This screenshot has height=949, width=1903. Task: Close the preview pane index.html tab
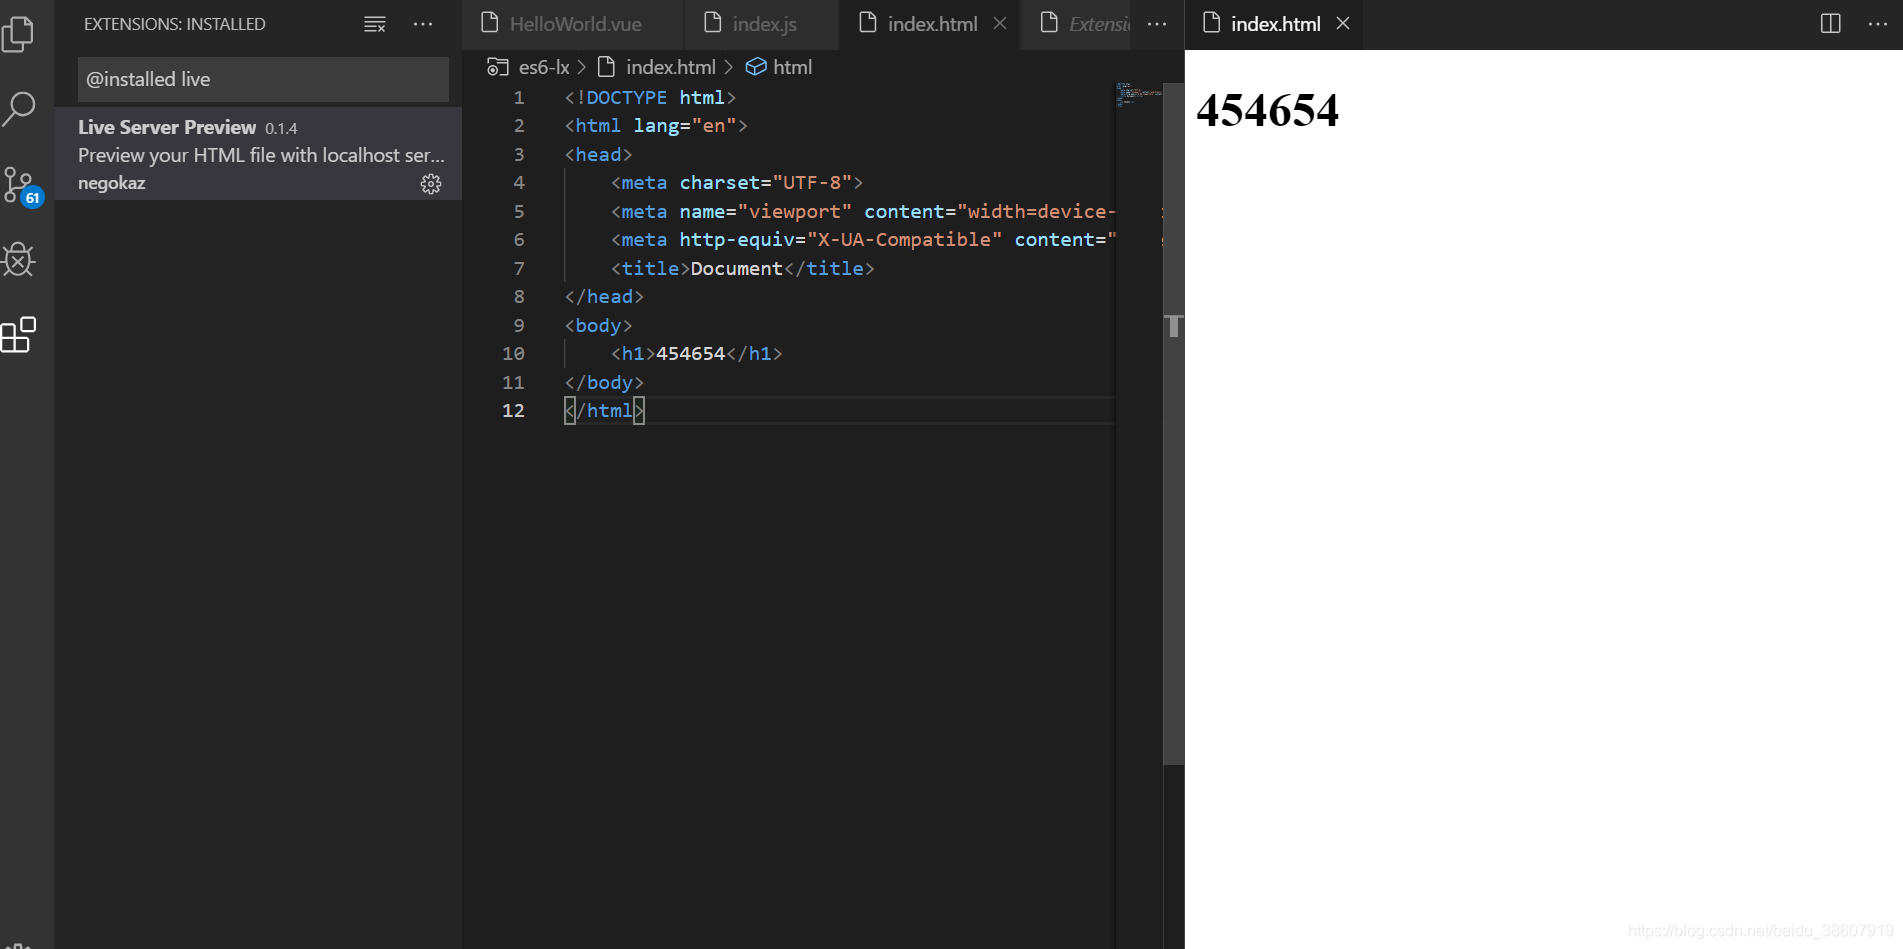click(x=1342, y=23)
